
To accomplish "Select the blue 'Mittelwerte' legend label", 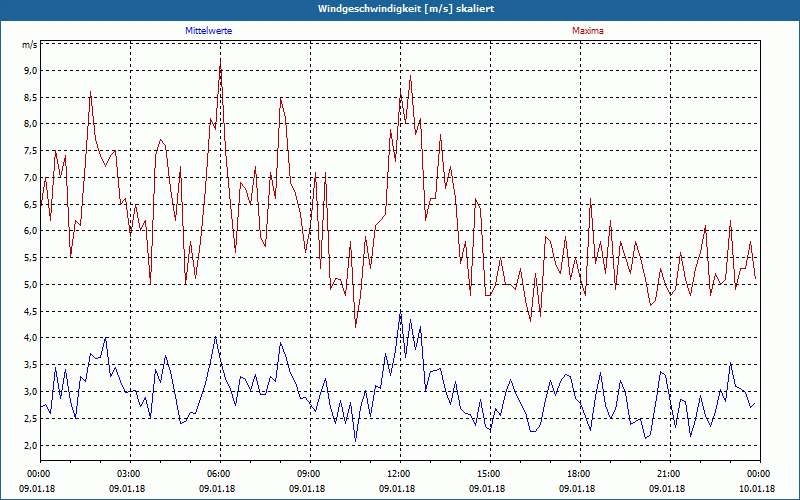I will click(x=209, y=31).
